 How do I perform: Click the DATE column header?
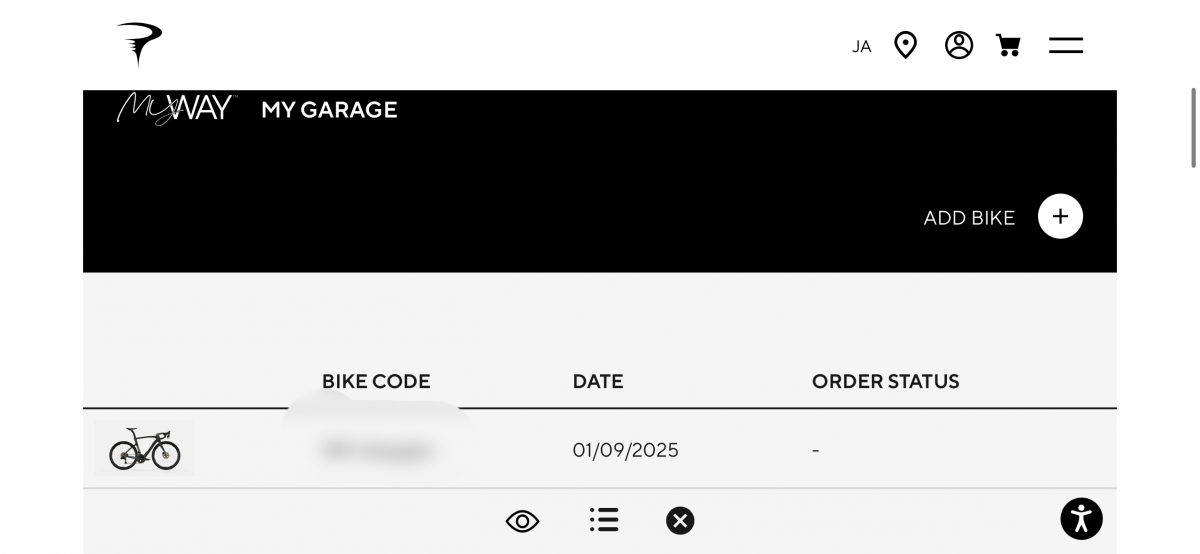point(598,381)
